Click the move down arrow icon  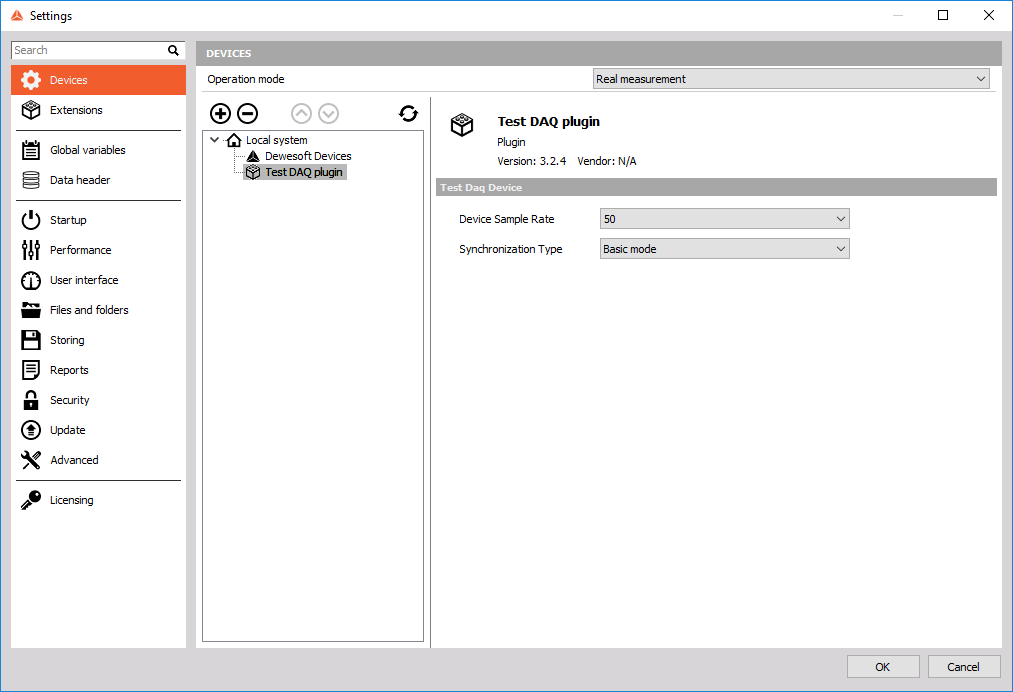(328, 114)
